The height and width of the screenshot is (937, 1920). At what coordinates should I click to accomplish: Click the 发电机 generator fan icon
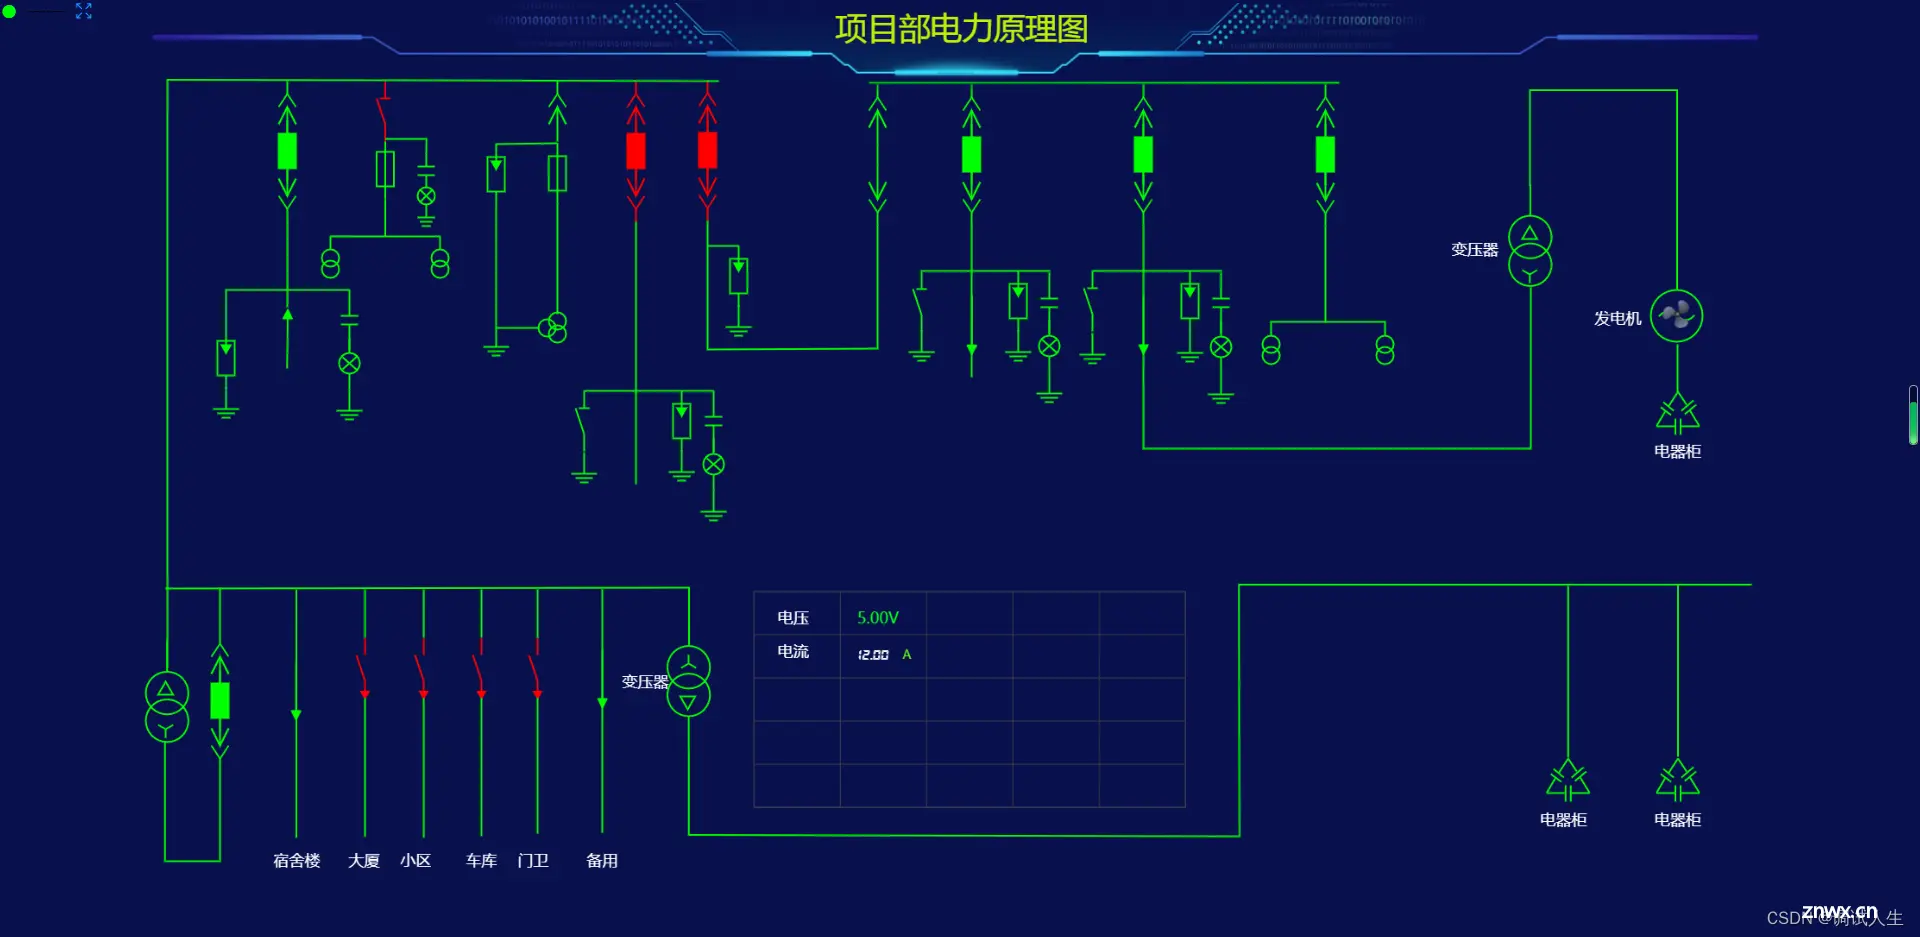click(1677, 316)
